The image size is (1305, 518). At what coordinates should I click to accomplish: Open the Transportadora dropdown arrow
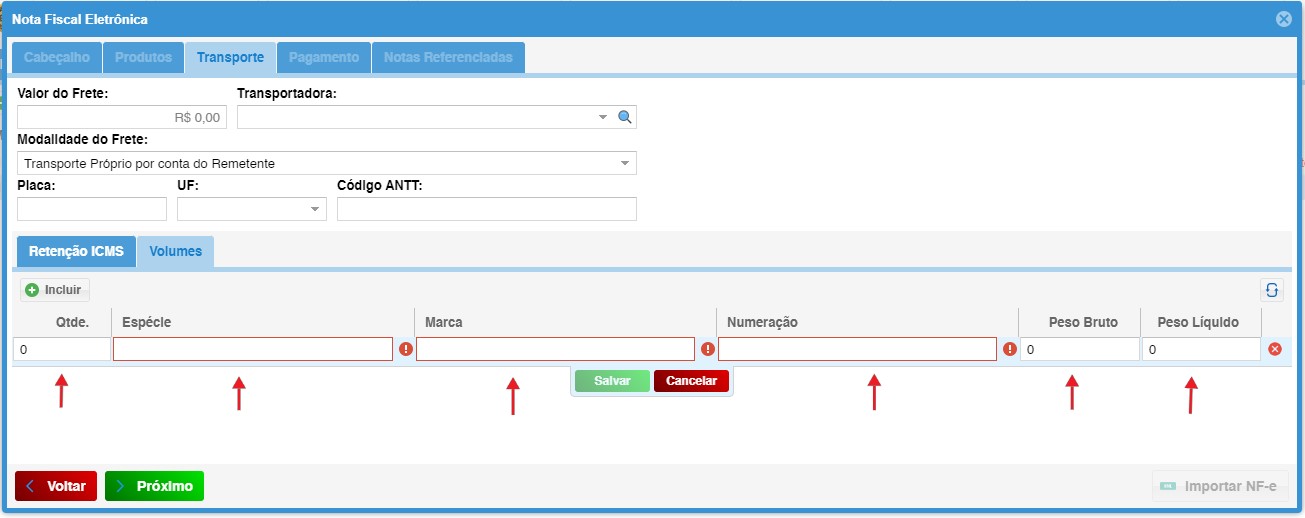(x=603, y=117)
